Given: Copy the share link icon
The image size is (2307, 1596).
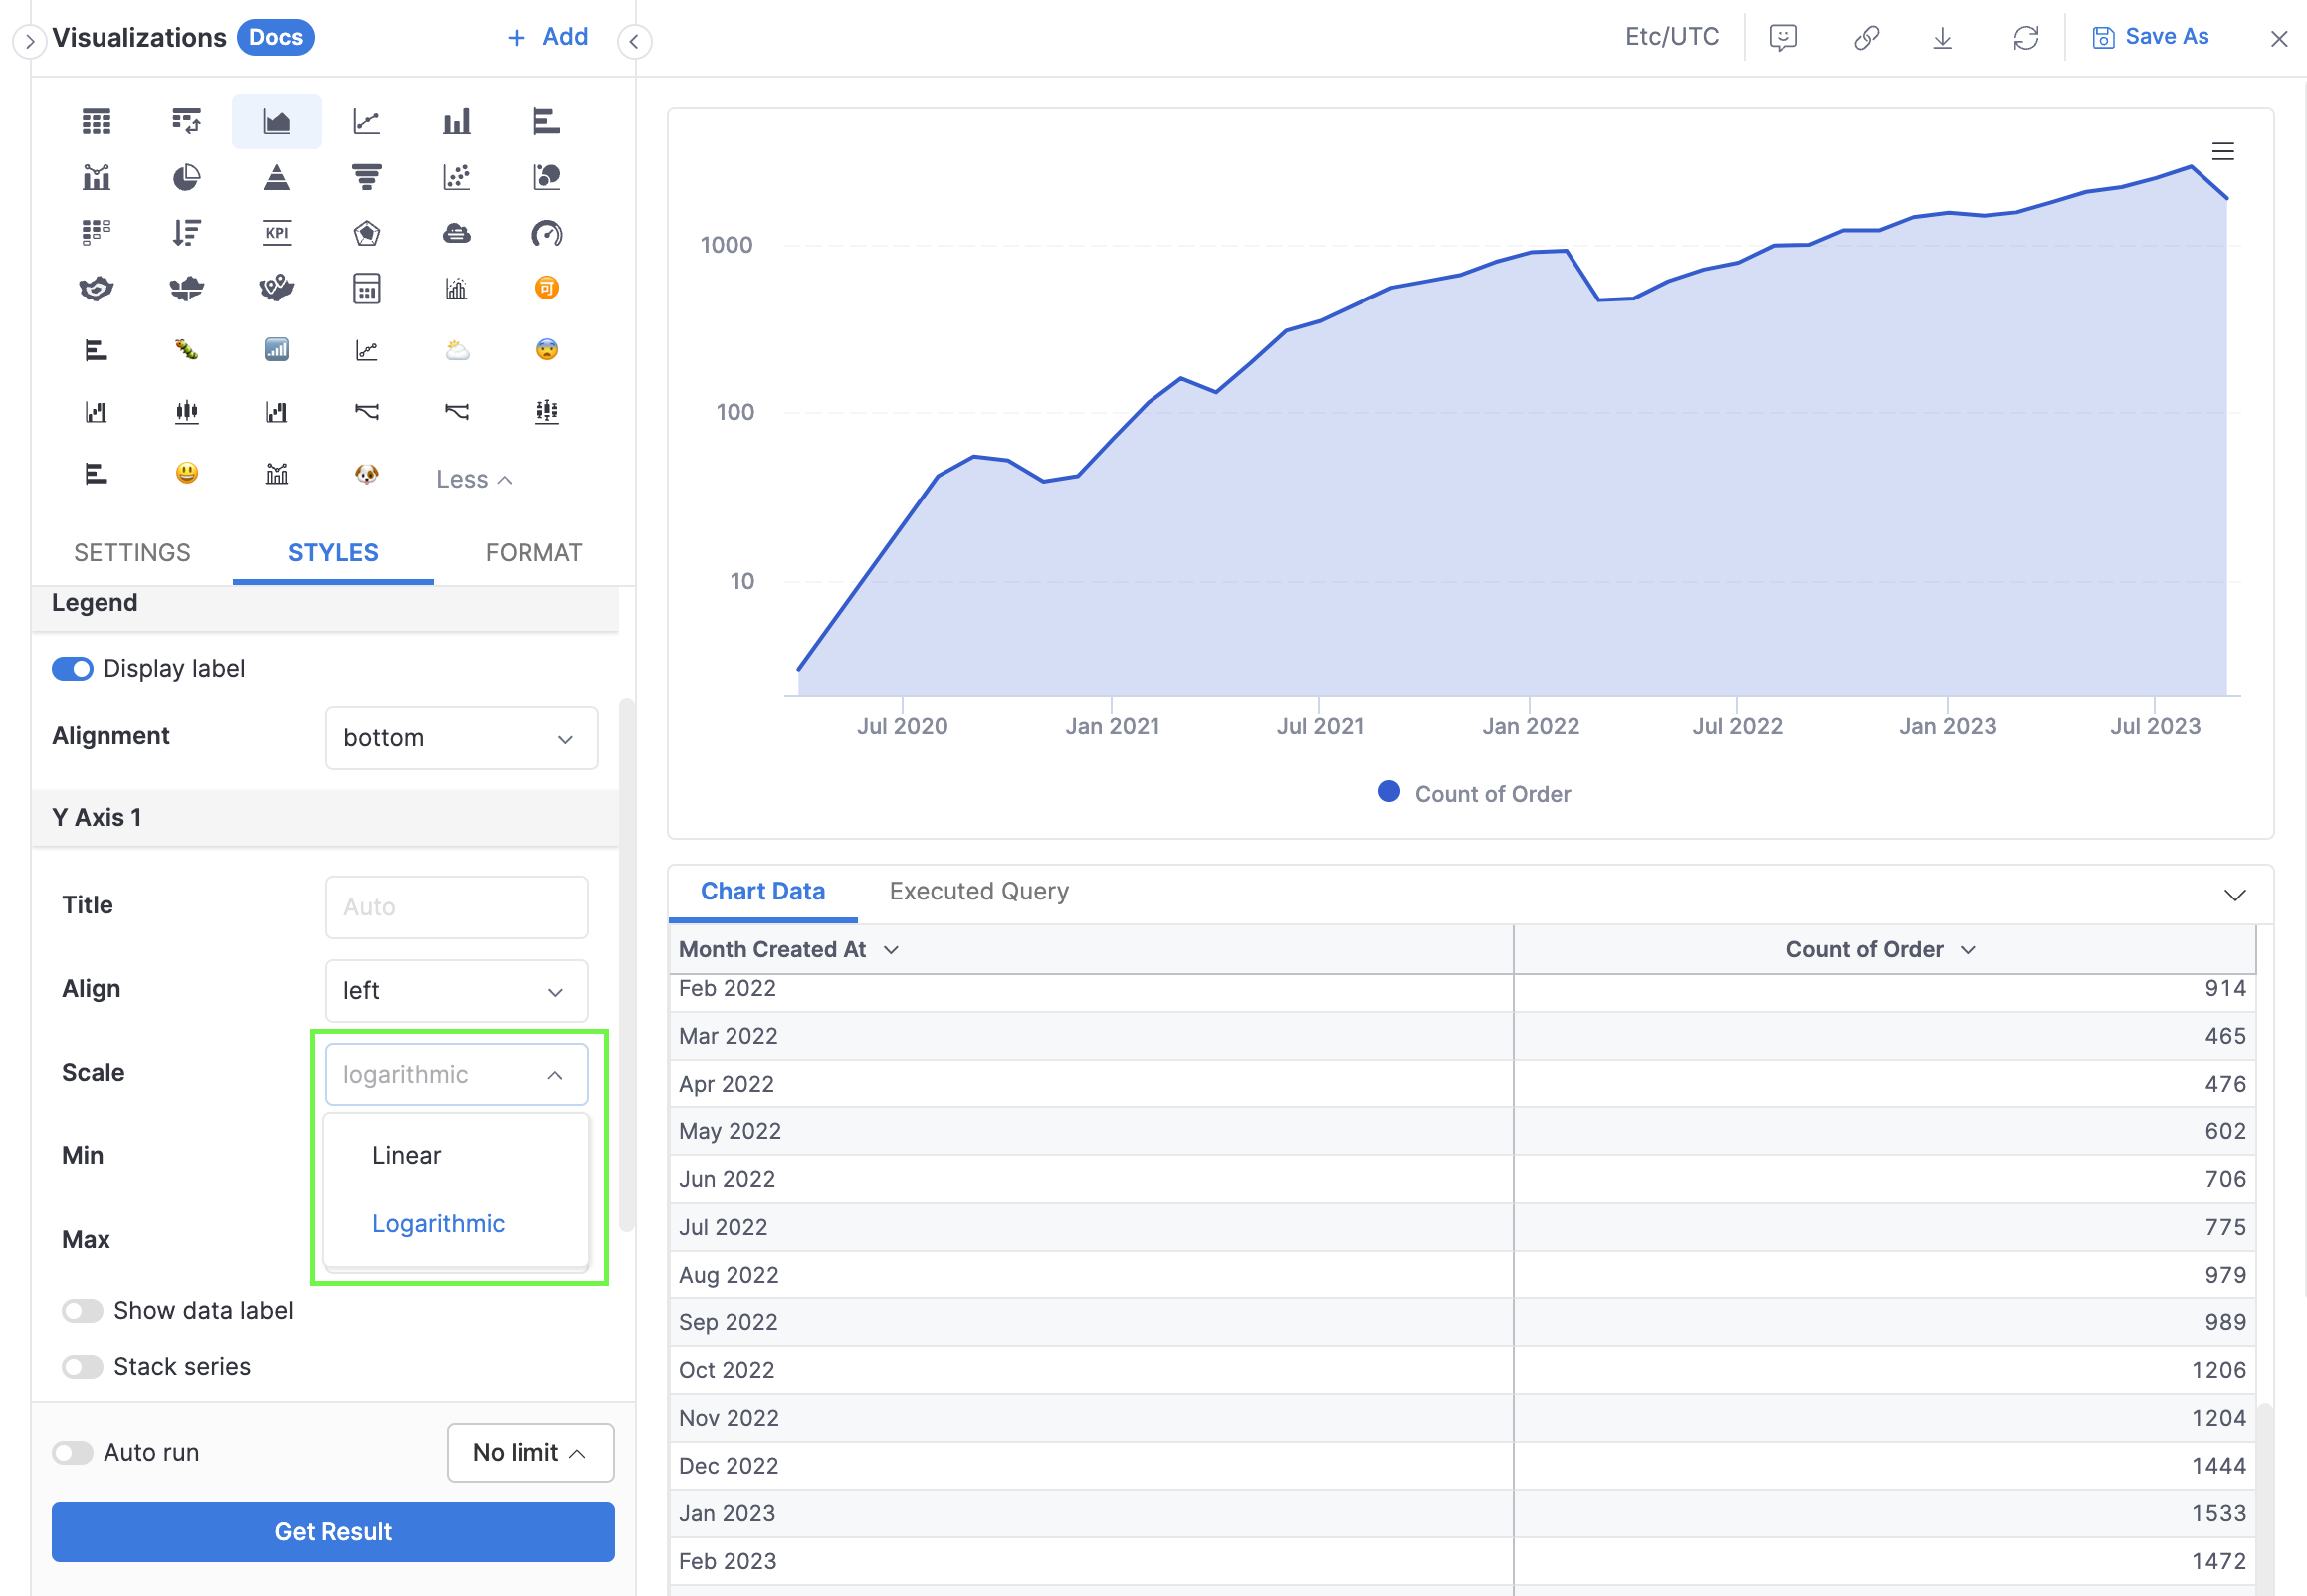Looking at the screenshot, I should [1865, 38].
